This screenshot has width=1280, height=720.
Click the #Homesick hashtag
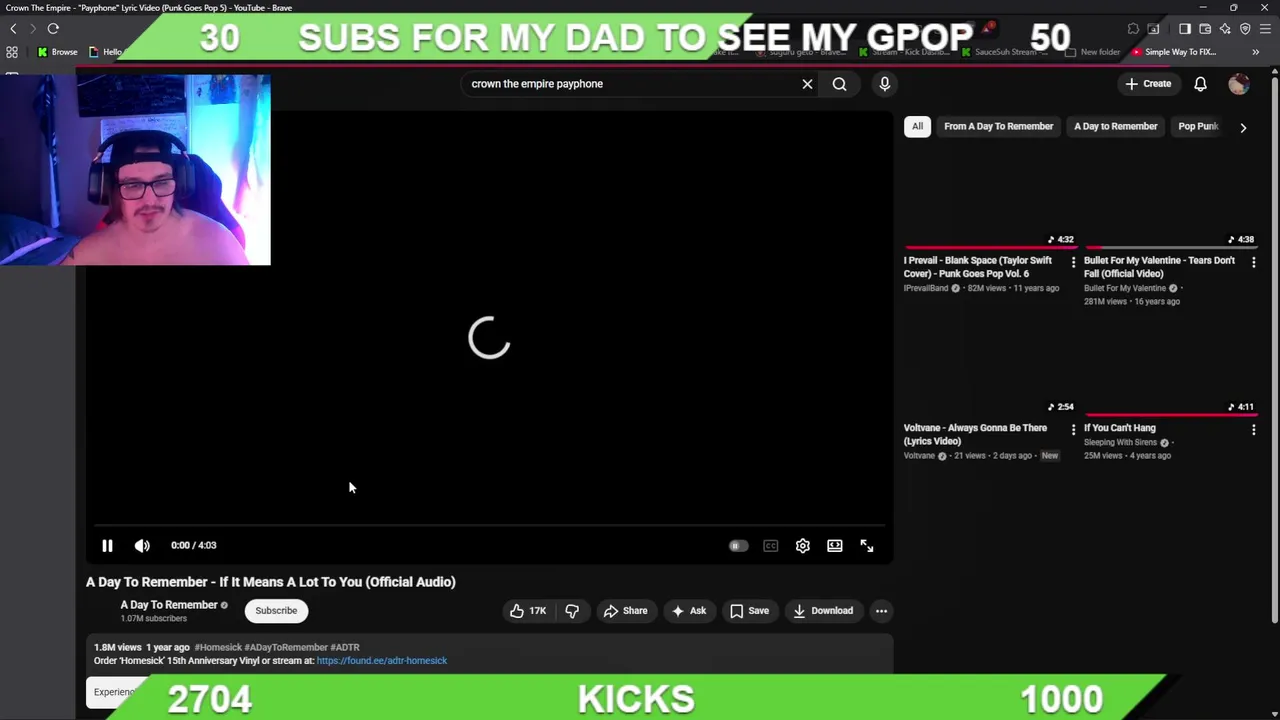tap(218, 647)
